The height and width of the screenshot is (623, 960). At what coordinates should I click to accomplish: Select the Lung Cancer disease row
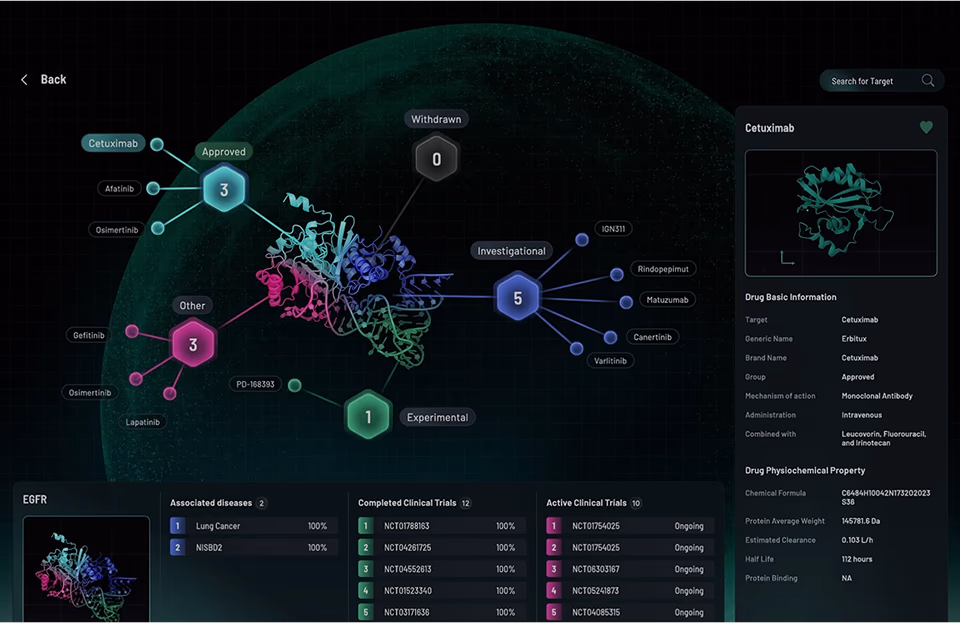[253, 526]
